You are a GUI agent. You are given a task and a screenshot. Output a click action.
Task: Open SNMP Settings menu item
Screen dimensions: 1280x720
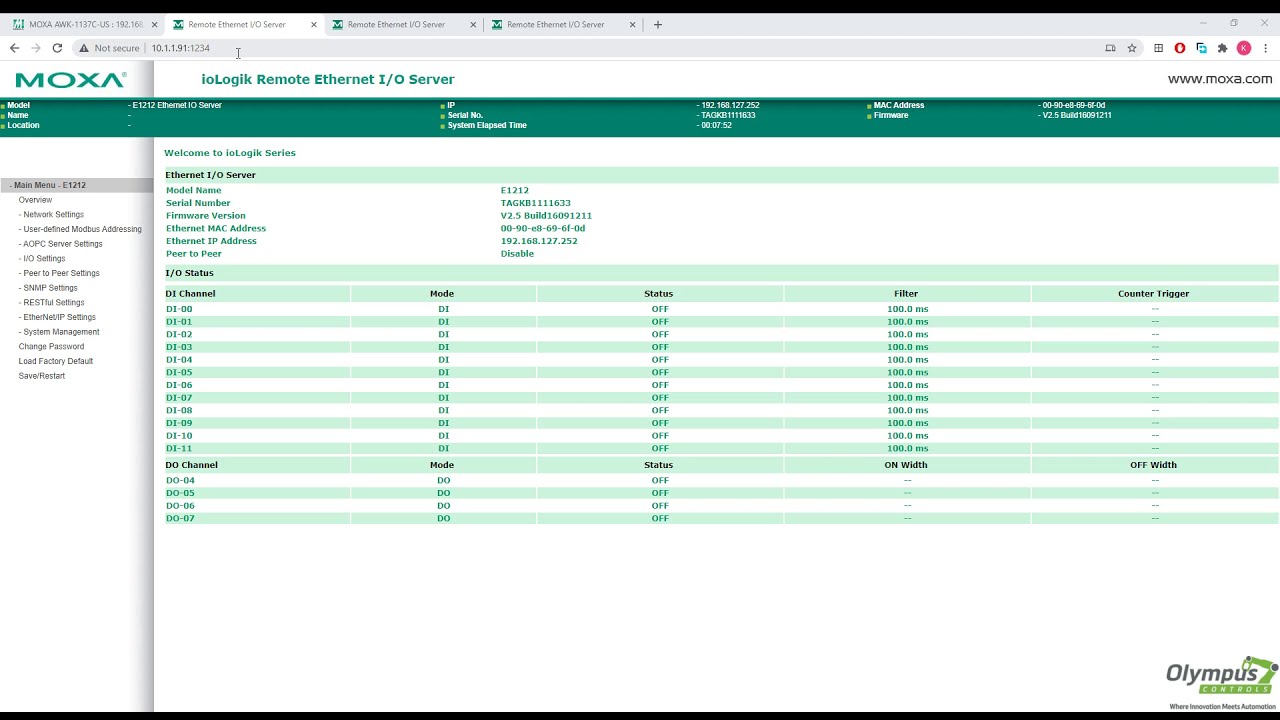pyautogui.click(x=49, y=288)
